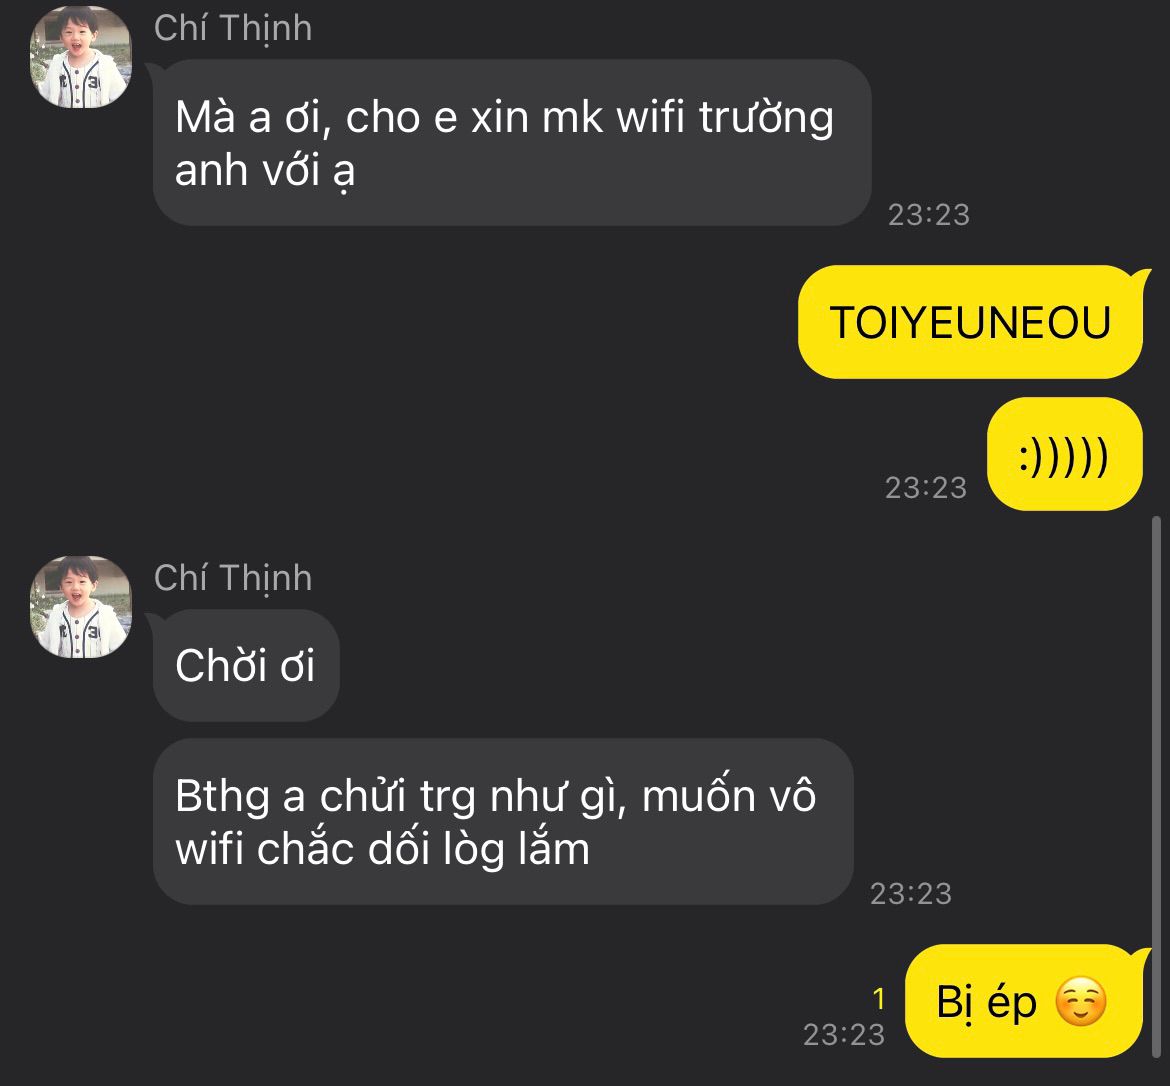Open the lower Chí Thịnh profile avatar
This screenshot has width=1170, height=1086.
(81, 607)
